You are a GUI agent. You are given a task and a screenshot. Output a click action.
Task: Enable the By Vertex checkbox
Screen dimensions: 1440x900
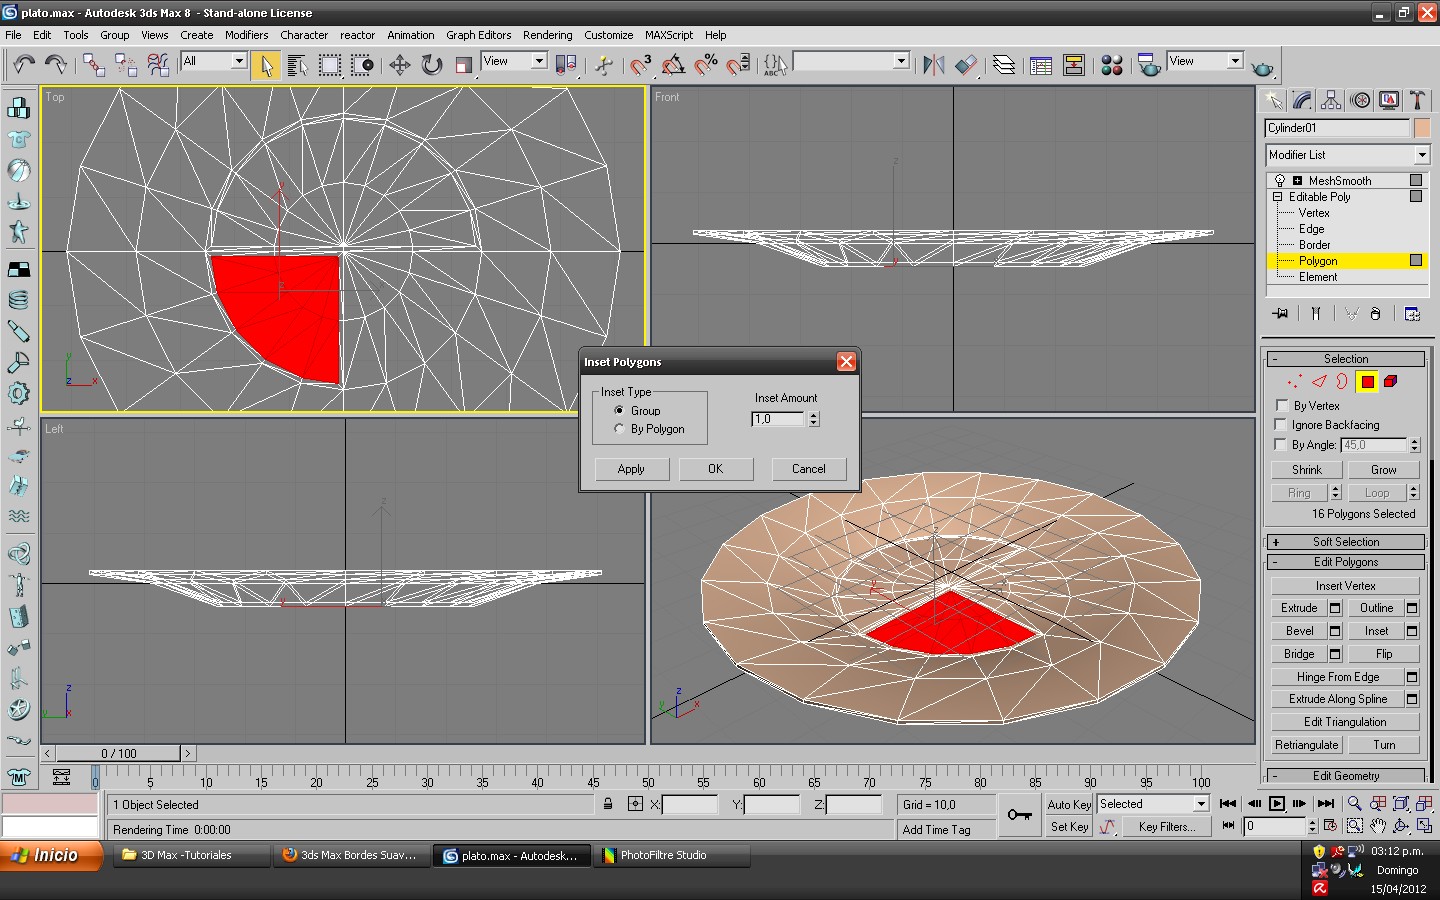point(1282,406)
